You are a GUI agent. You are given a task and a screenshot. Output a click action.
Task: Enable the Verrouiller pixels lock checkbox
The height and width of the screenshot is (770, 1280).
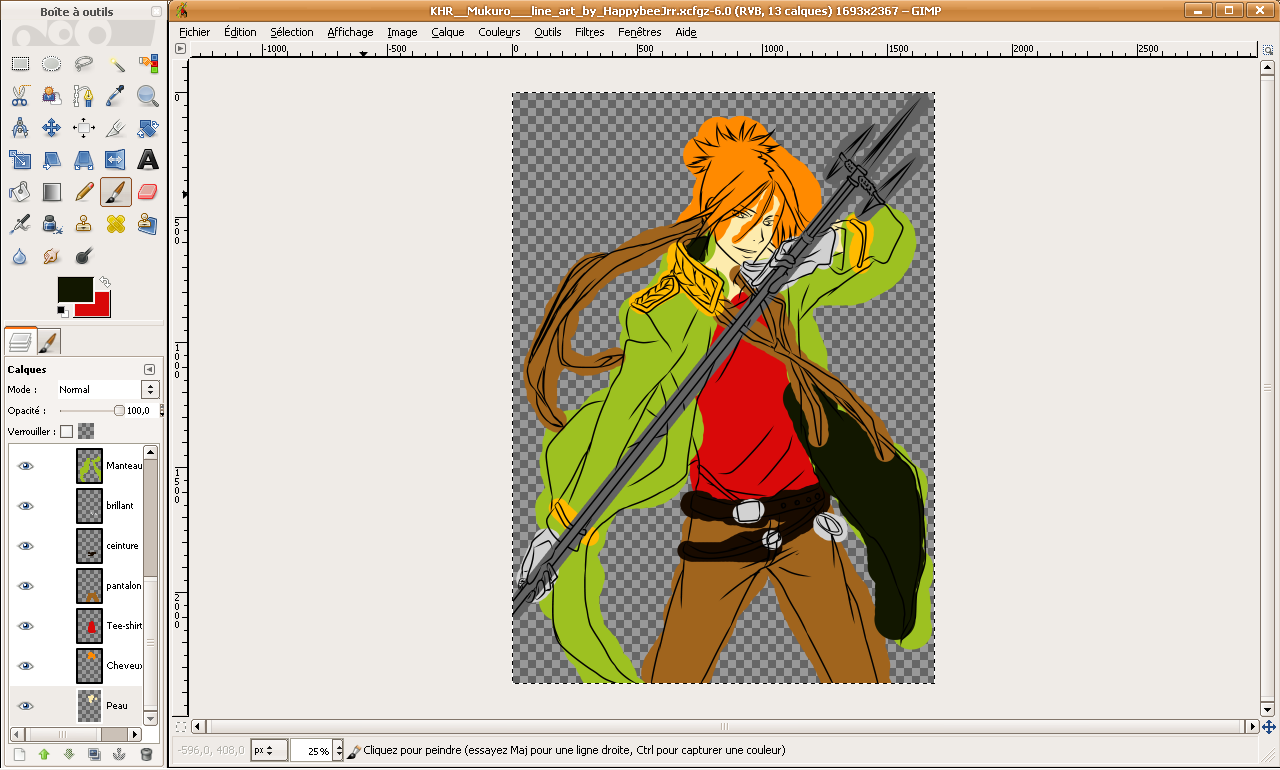click(67, 431)
